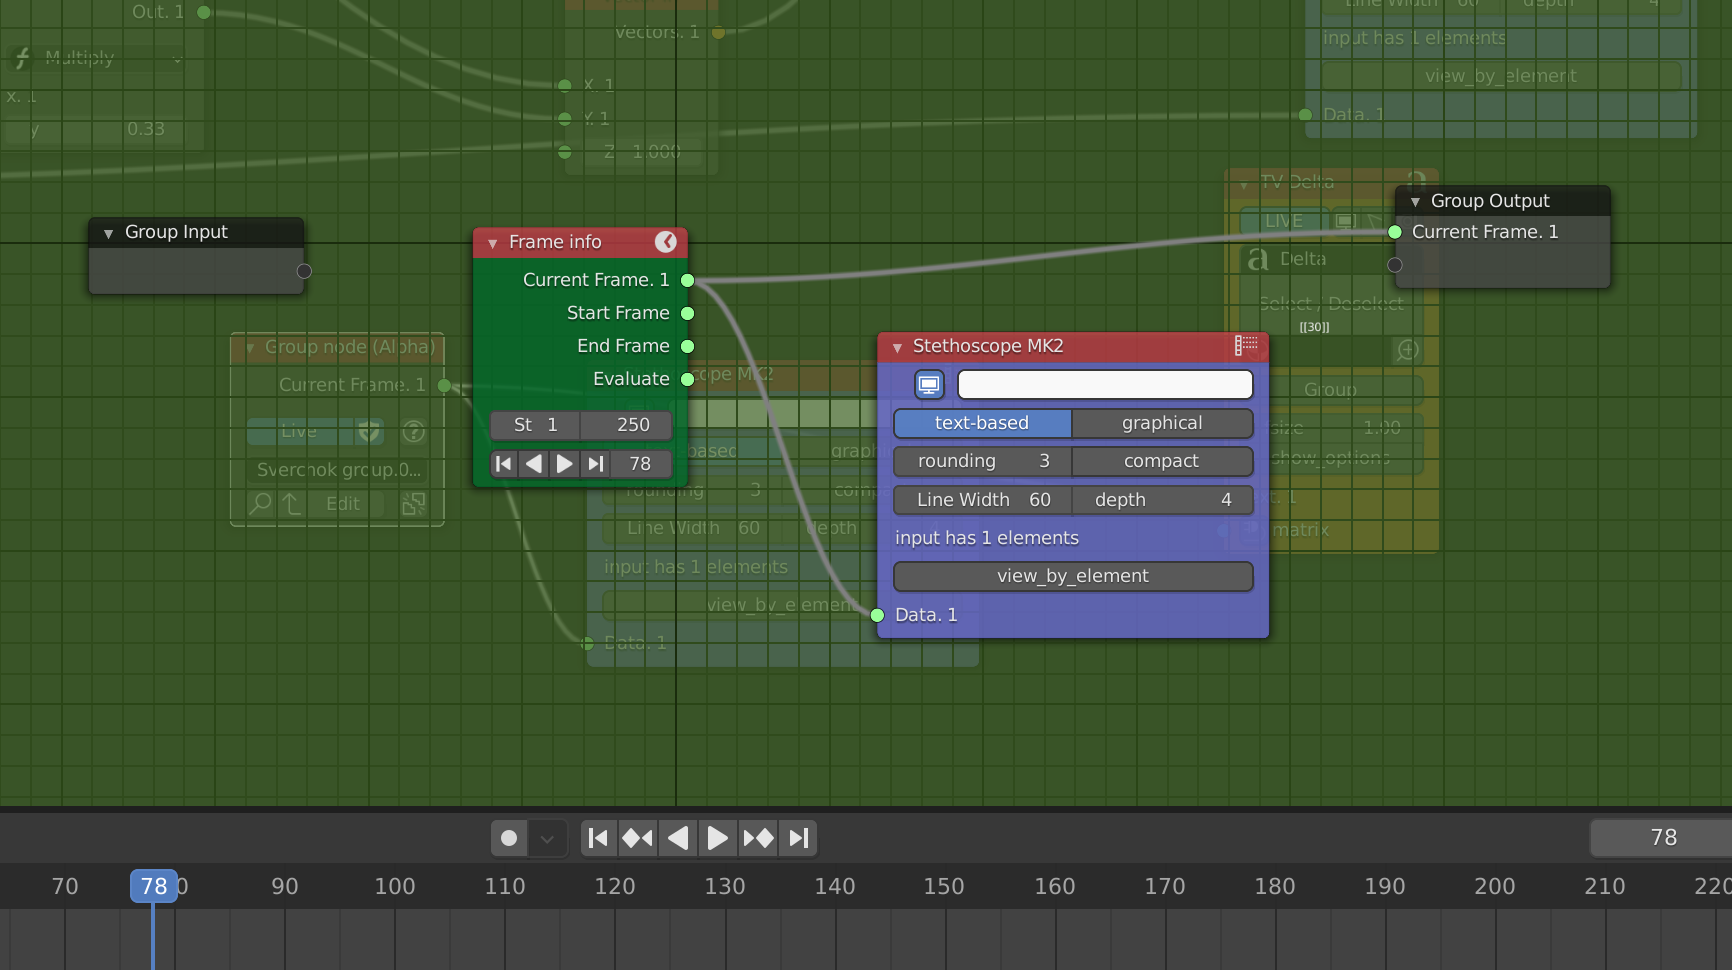This screenshot has width=1732, height=970.
Task: Click frame 200 label on timeline ruler
Action: point(1495,886)
